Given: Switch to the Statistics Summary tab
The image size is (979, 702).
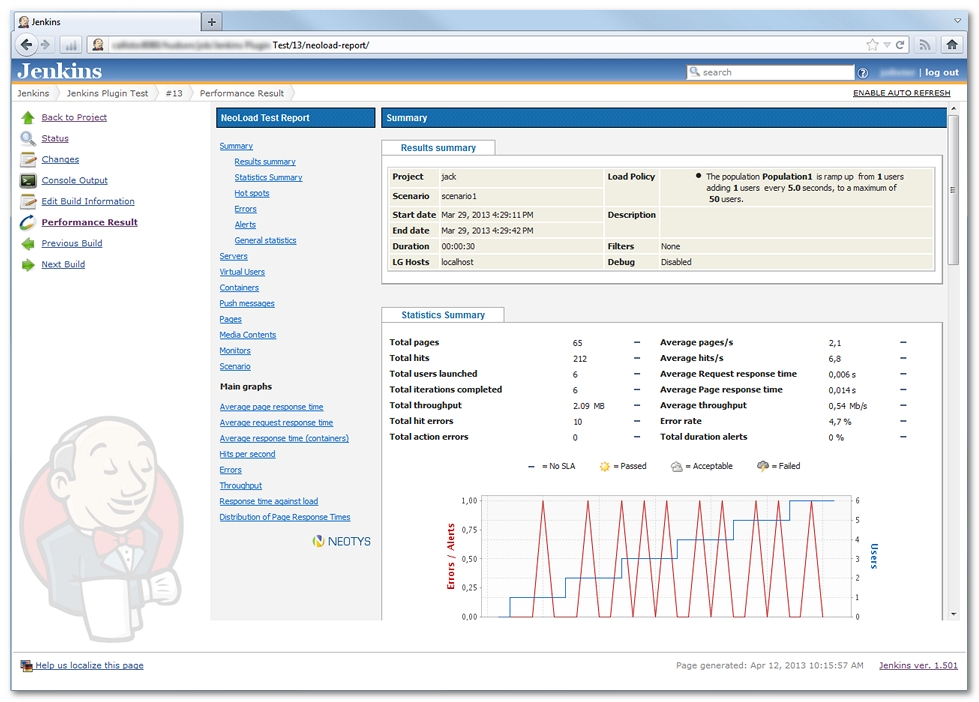Looking at the screenshot, I should (443, 315).
